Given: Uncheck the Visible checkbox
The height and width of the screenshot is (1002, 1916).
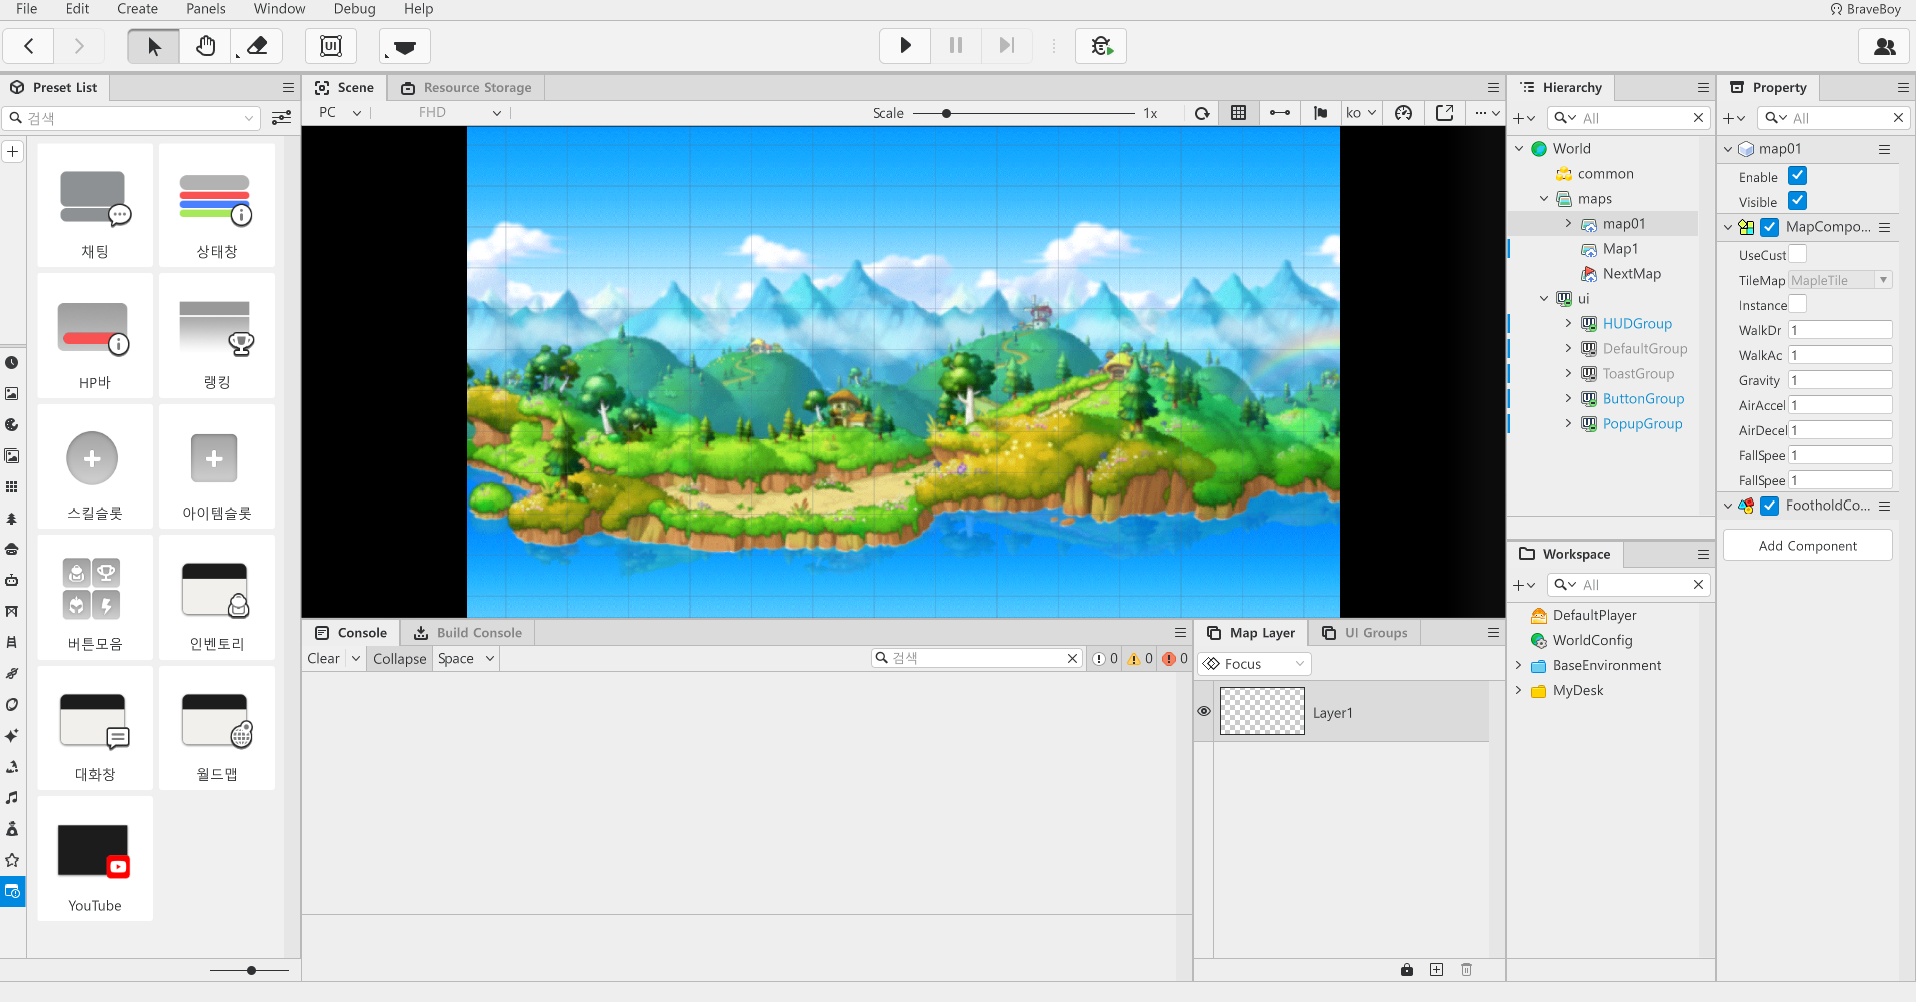Looking at the screenshot, I should pyautogui.click(x=1797, y=201).
